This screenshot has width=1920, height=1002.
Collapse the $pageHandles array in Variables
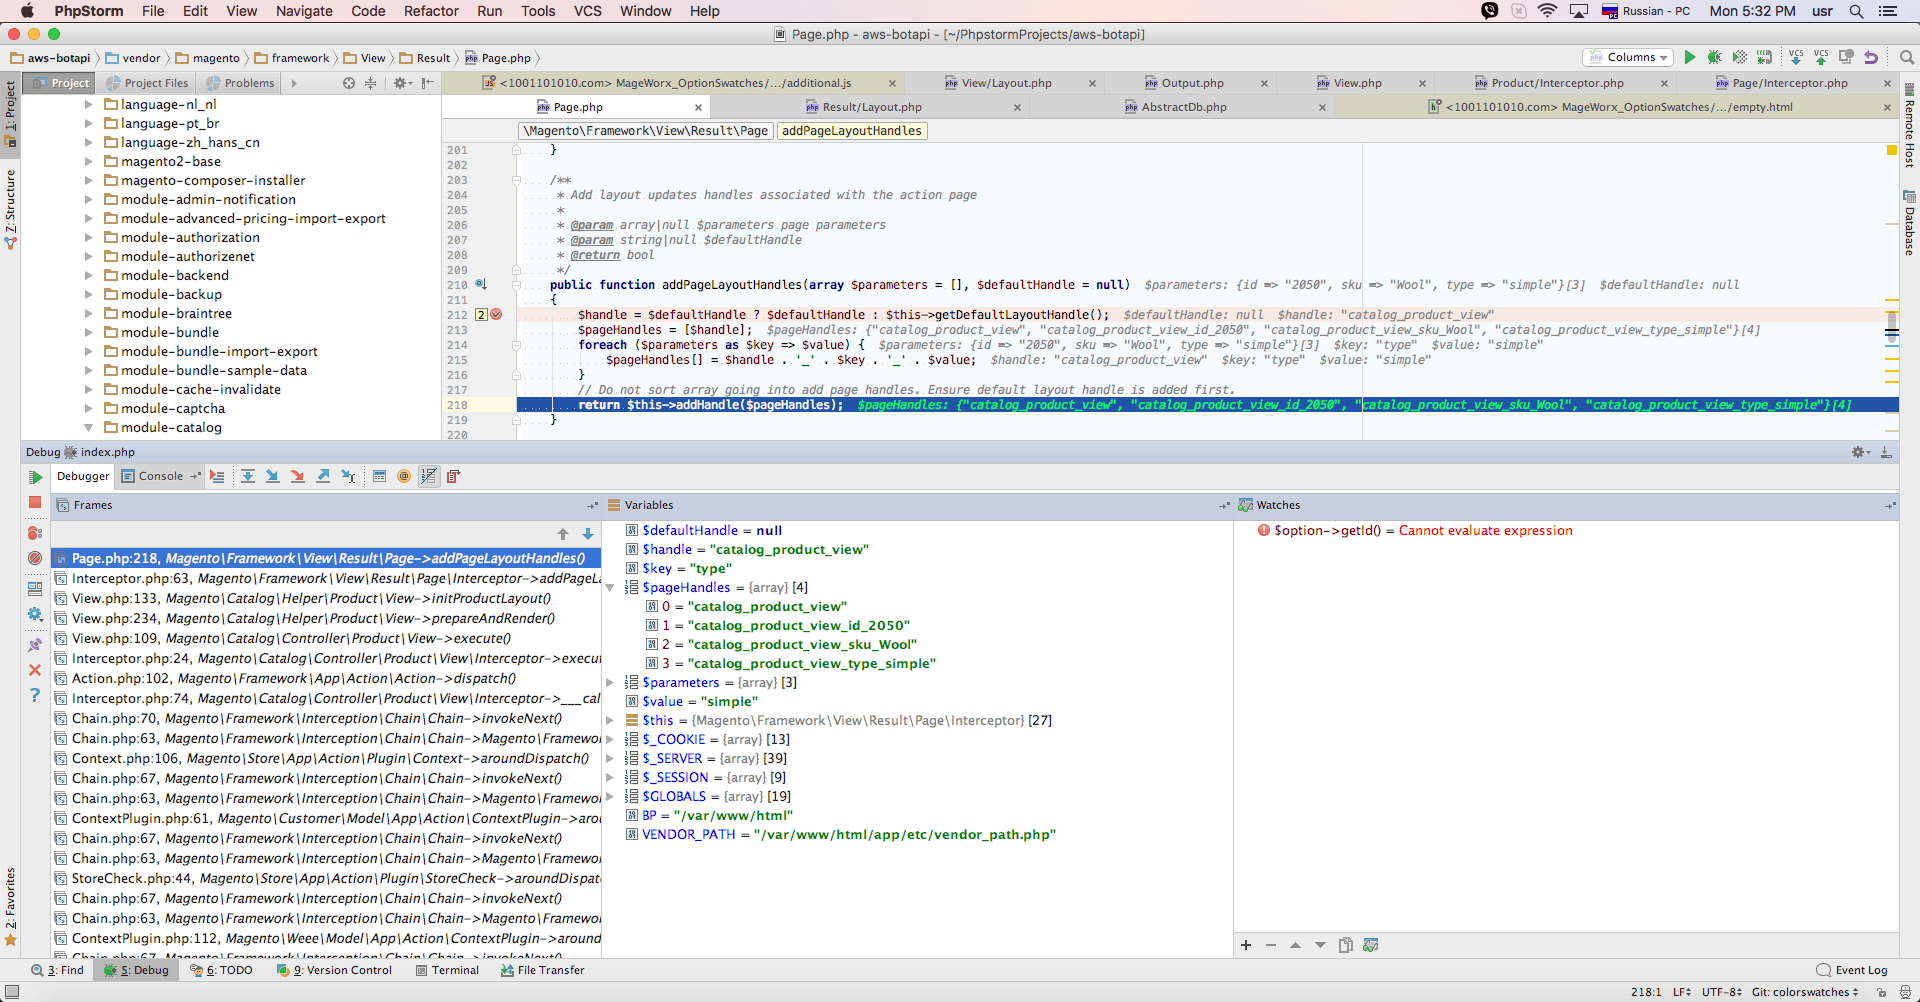pyautogui.click(x=611, y=587)
